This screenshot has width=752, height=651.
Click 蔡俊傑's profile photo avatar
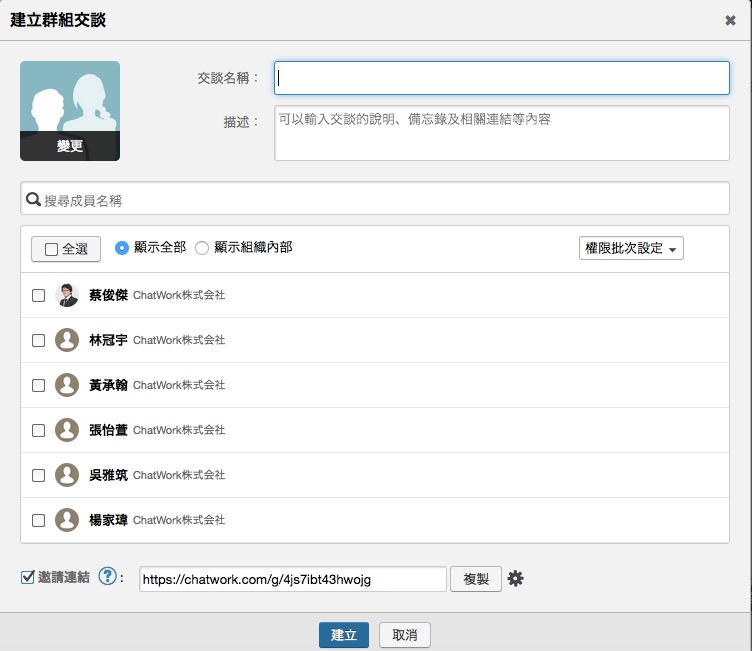(x=67, y=295)
